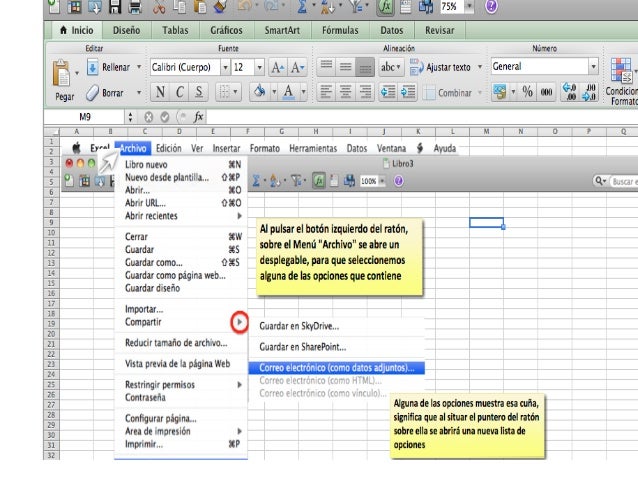Image resolution: width=638 pixels, height=479 pixels.
Task: Apply thousands separator 000 format
Action: tap(546, 92)
